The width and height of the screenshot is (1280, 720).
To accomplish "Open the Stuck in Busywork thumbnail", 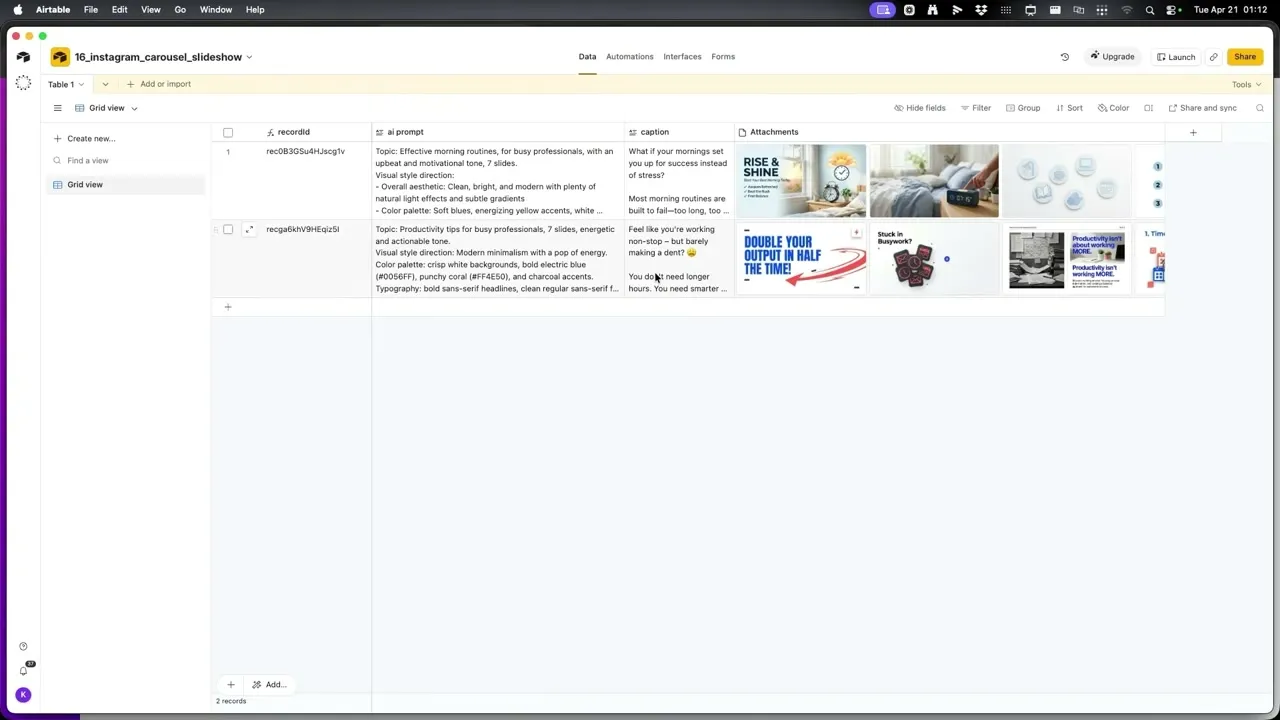I will pos(934,259).
